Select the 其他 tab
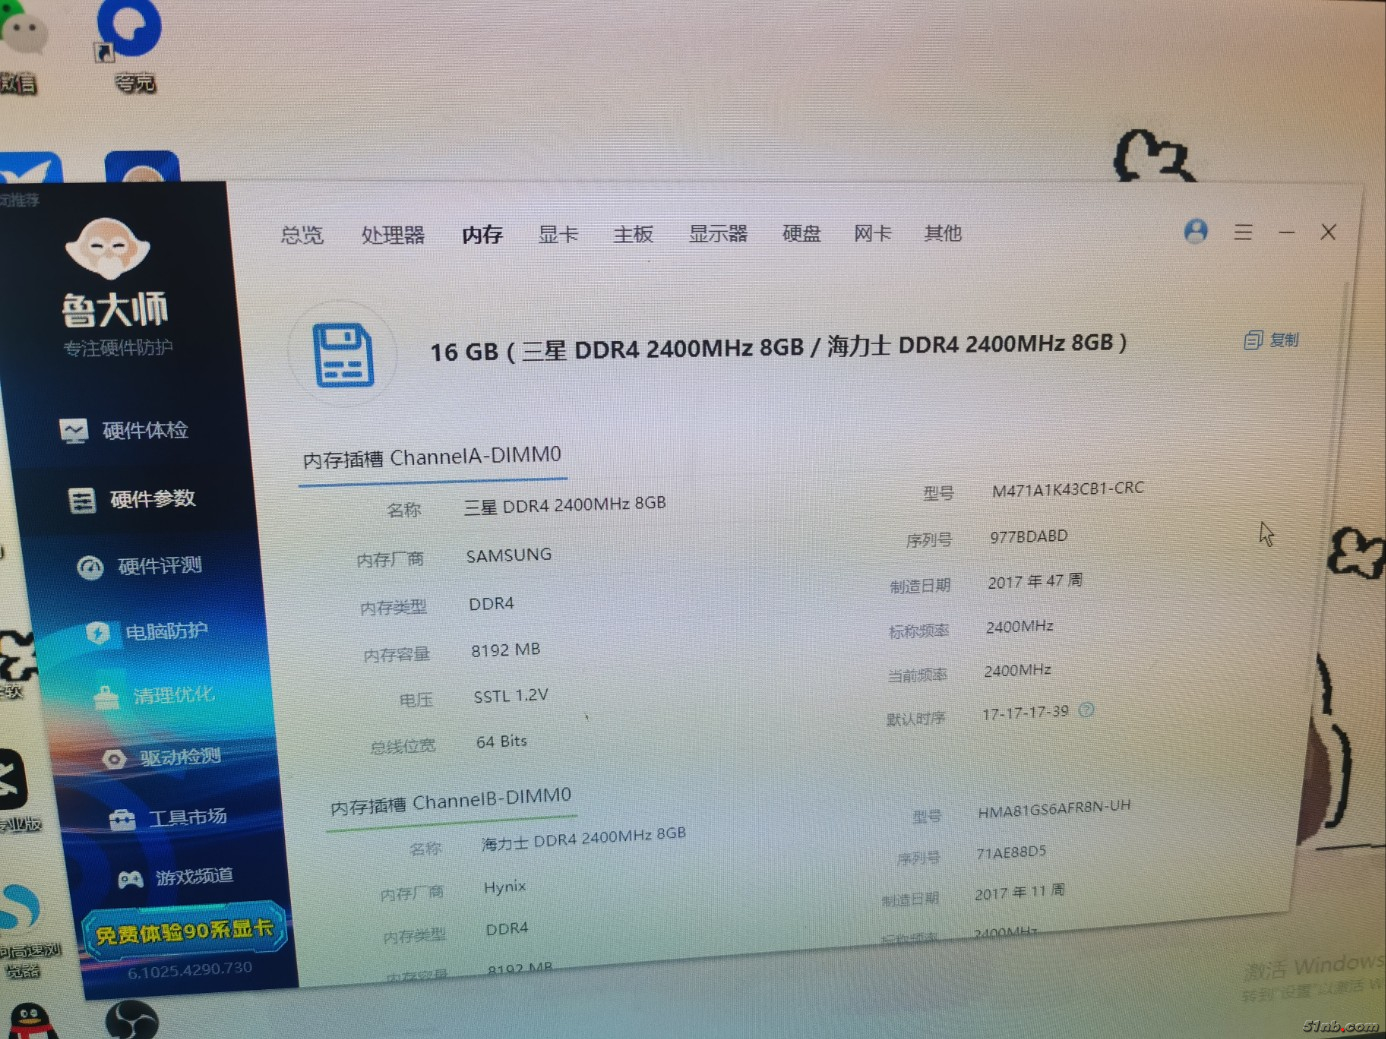 (943, 233)
